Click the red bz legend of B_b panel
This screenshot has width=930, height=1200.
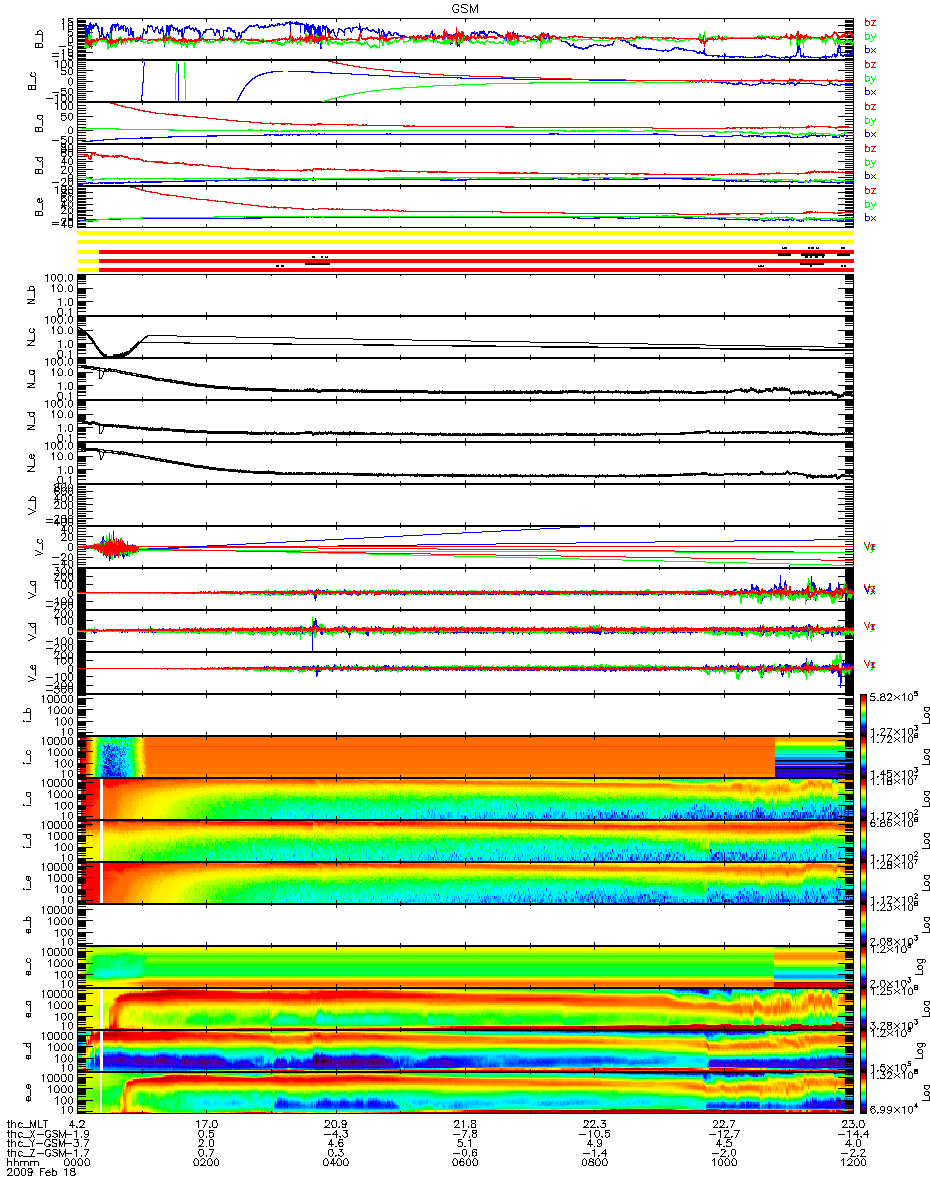click(x=870, y=22)
